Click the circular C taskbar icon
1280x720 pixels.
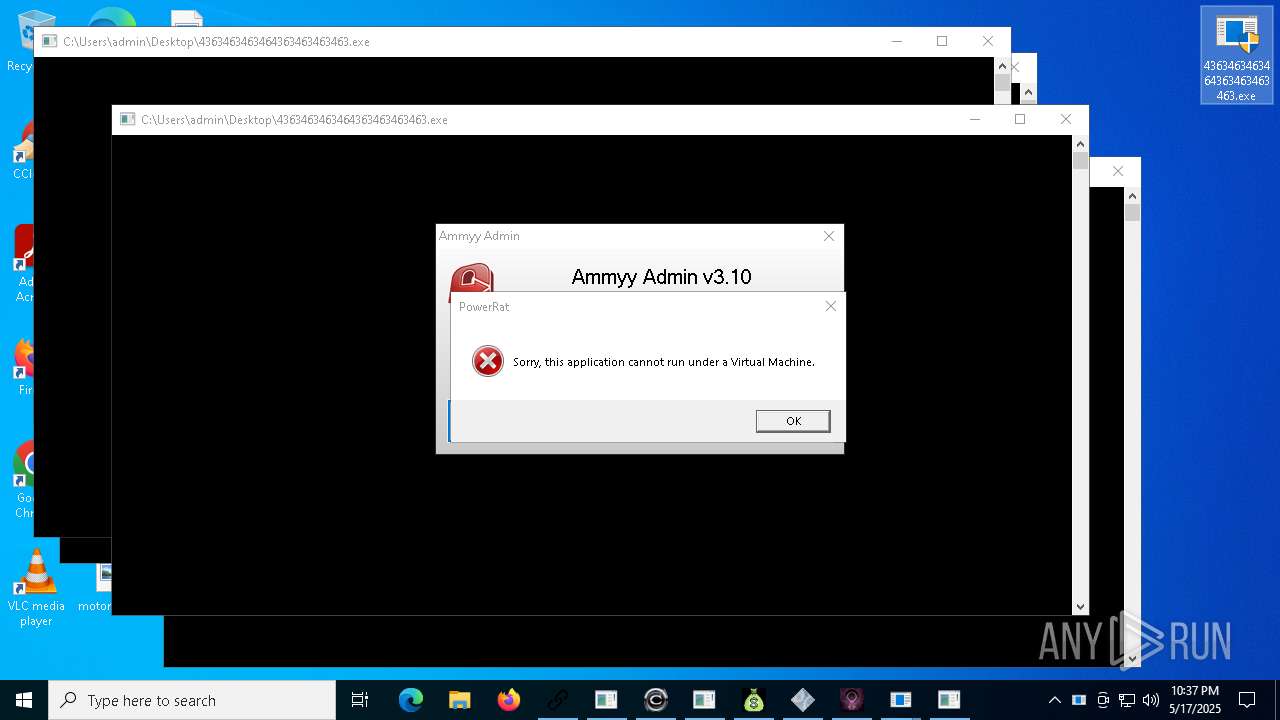point(656,700)
